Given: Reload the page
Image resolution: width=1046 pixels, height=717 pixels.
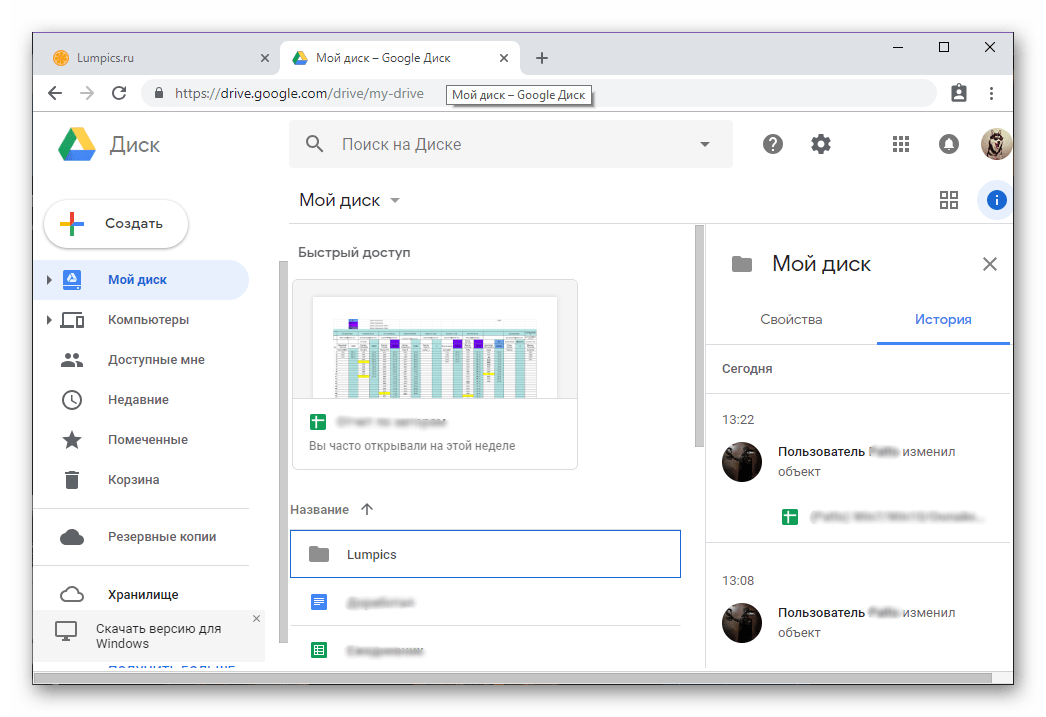Looking at the screenshot, I should point(119,93).
